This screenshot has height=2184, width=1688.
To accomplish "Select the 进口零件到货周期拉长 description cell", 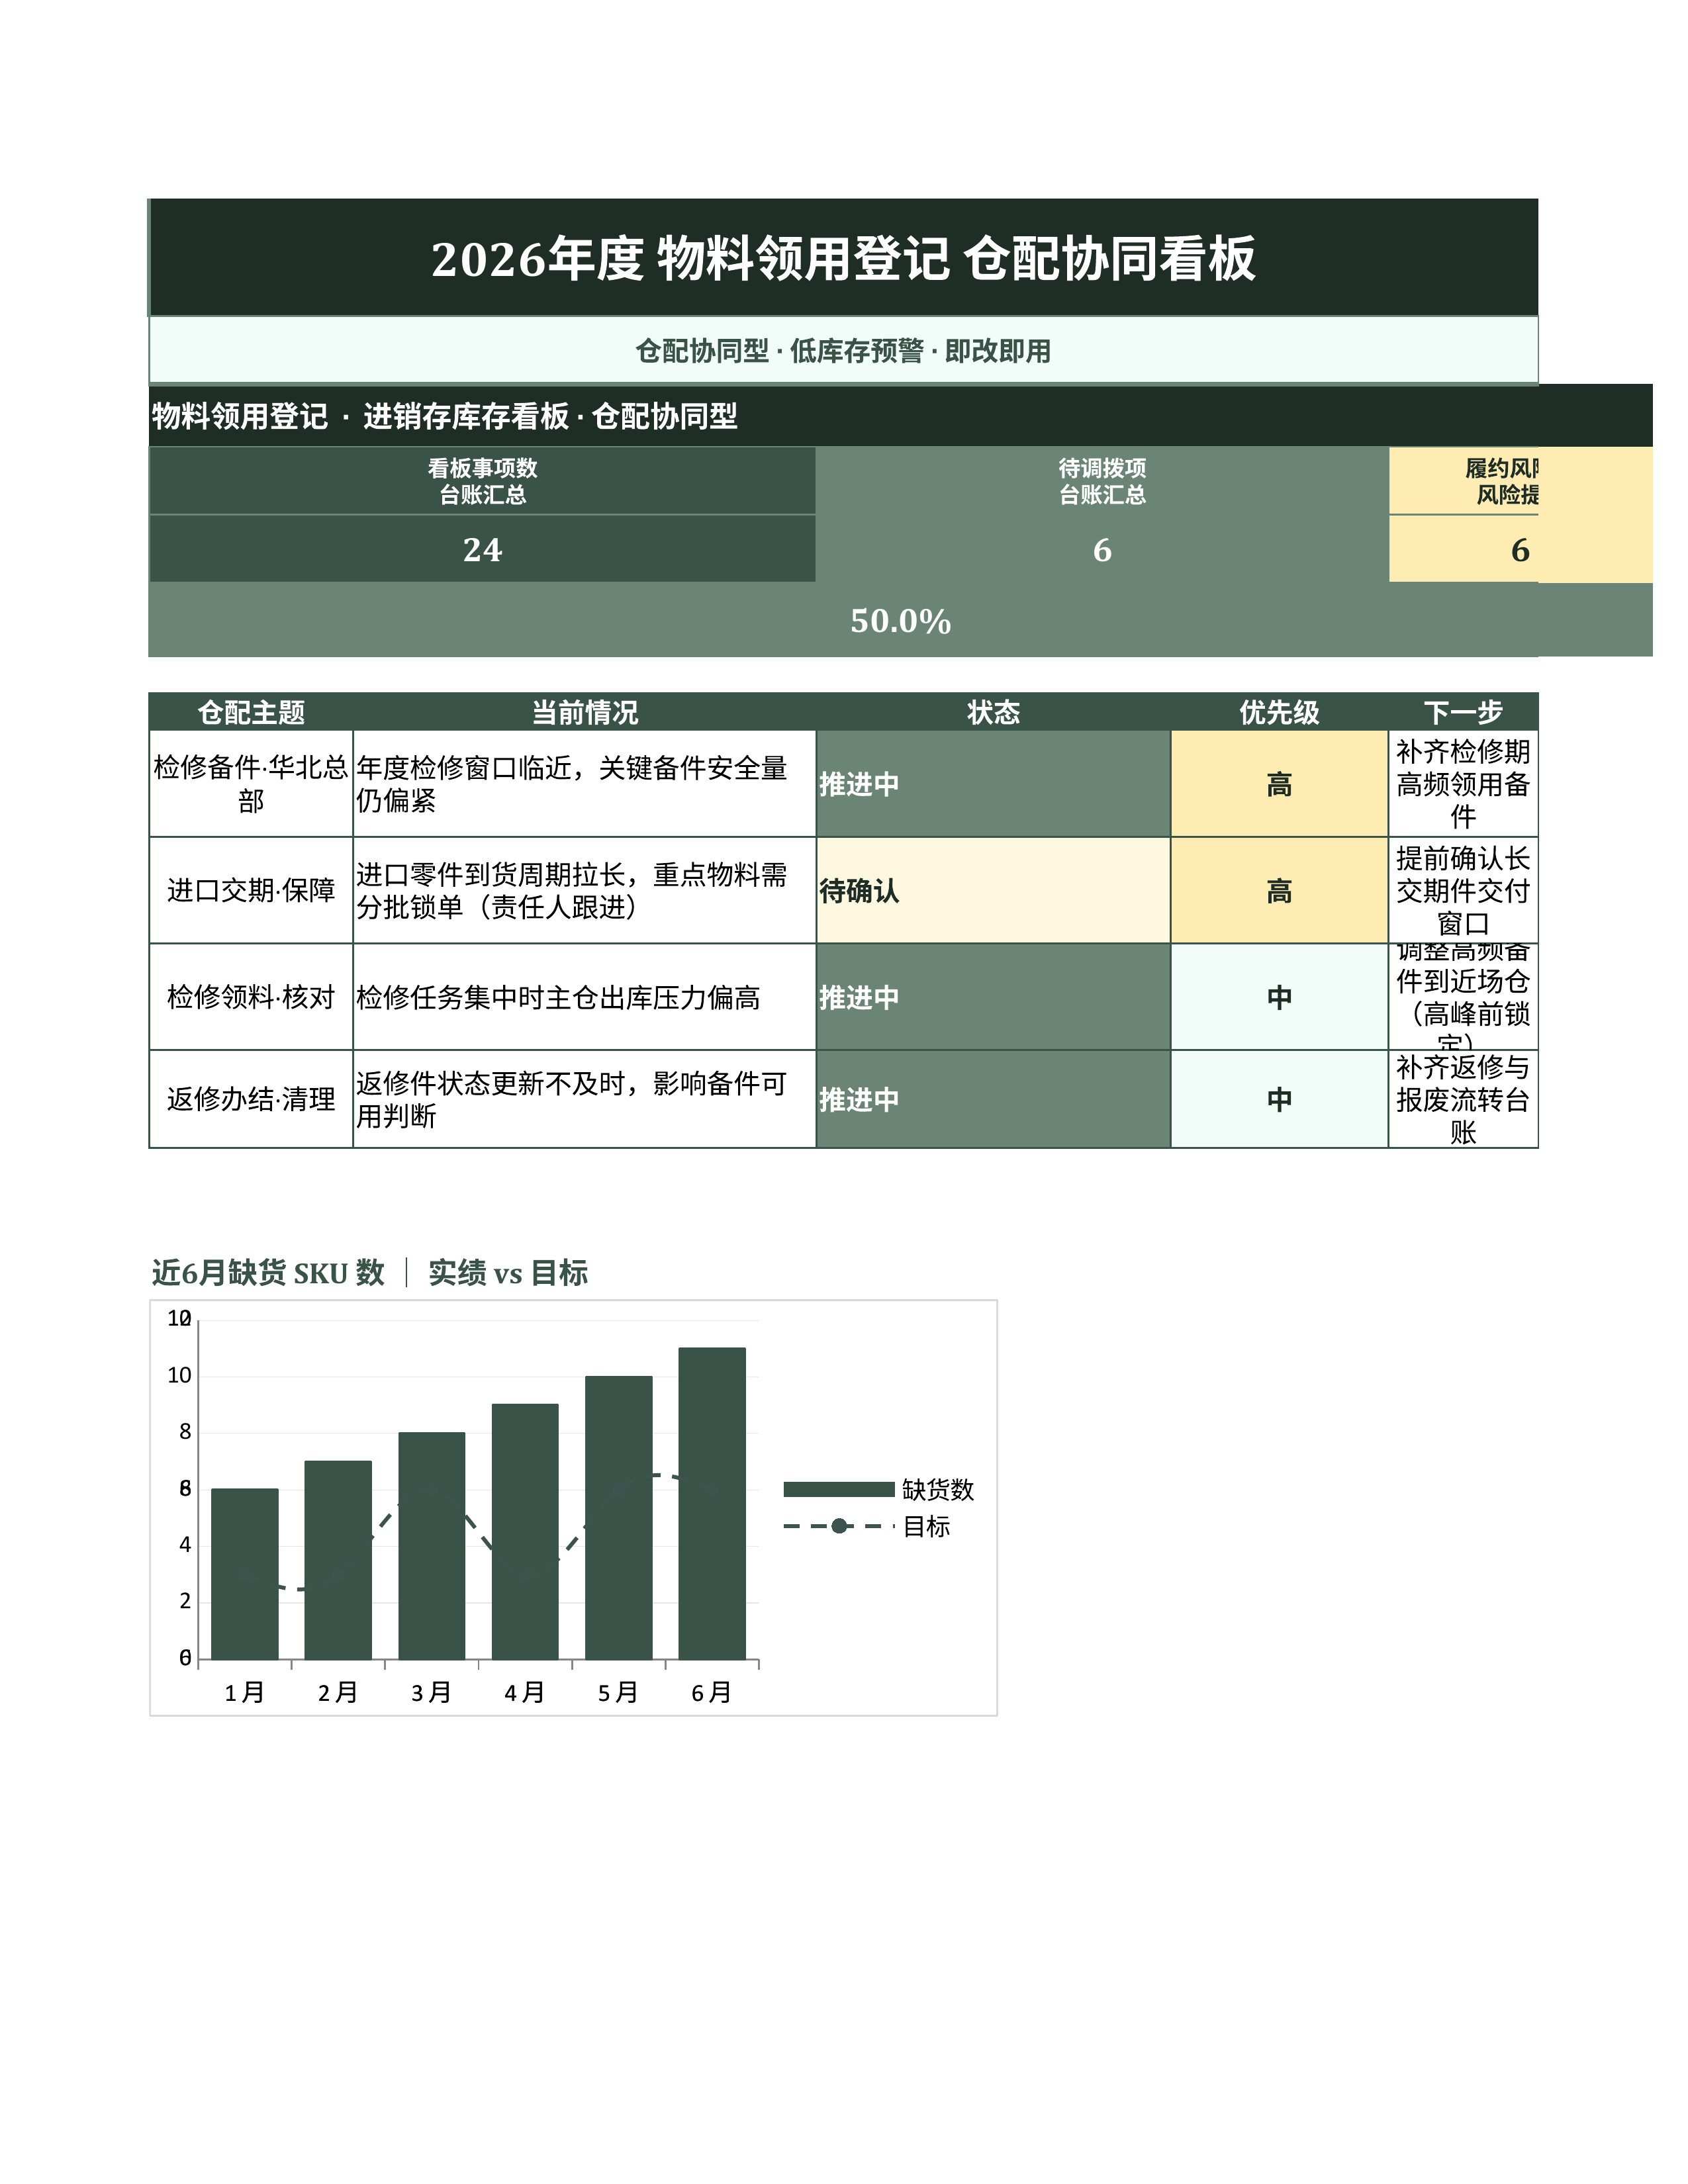I will (584, 890).
